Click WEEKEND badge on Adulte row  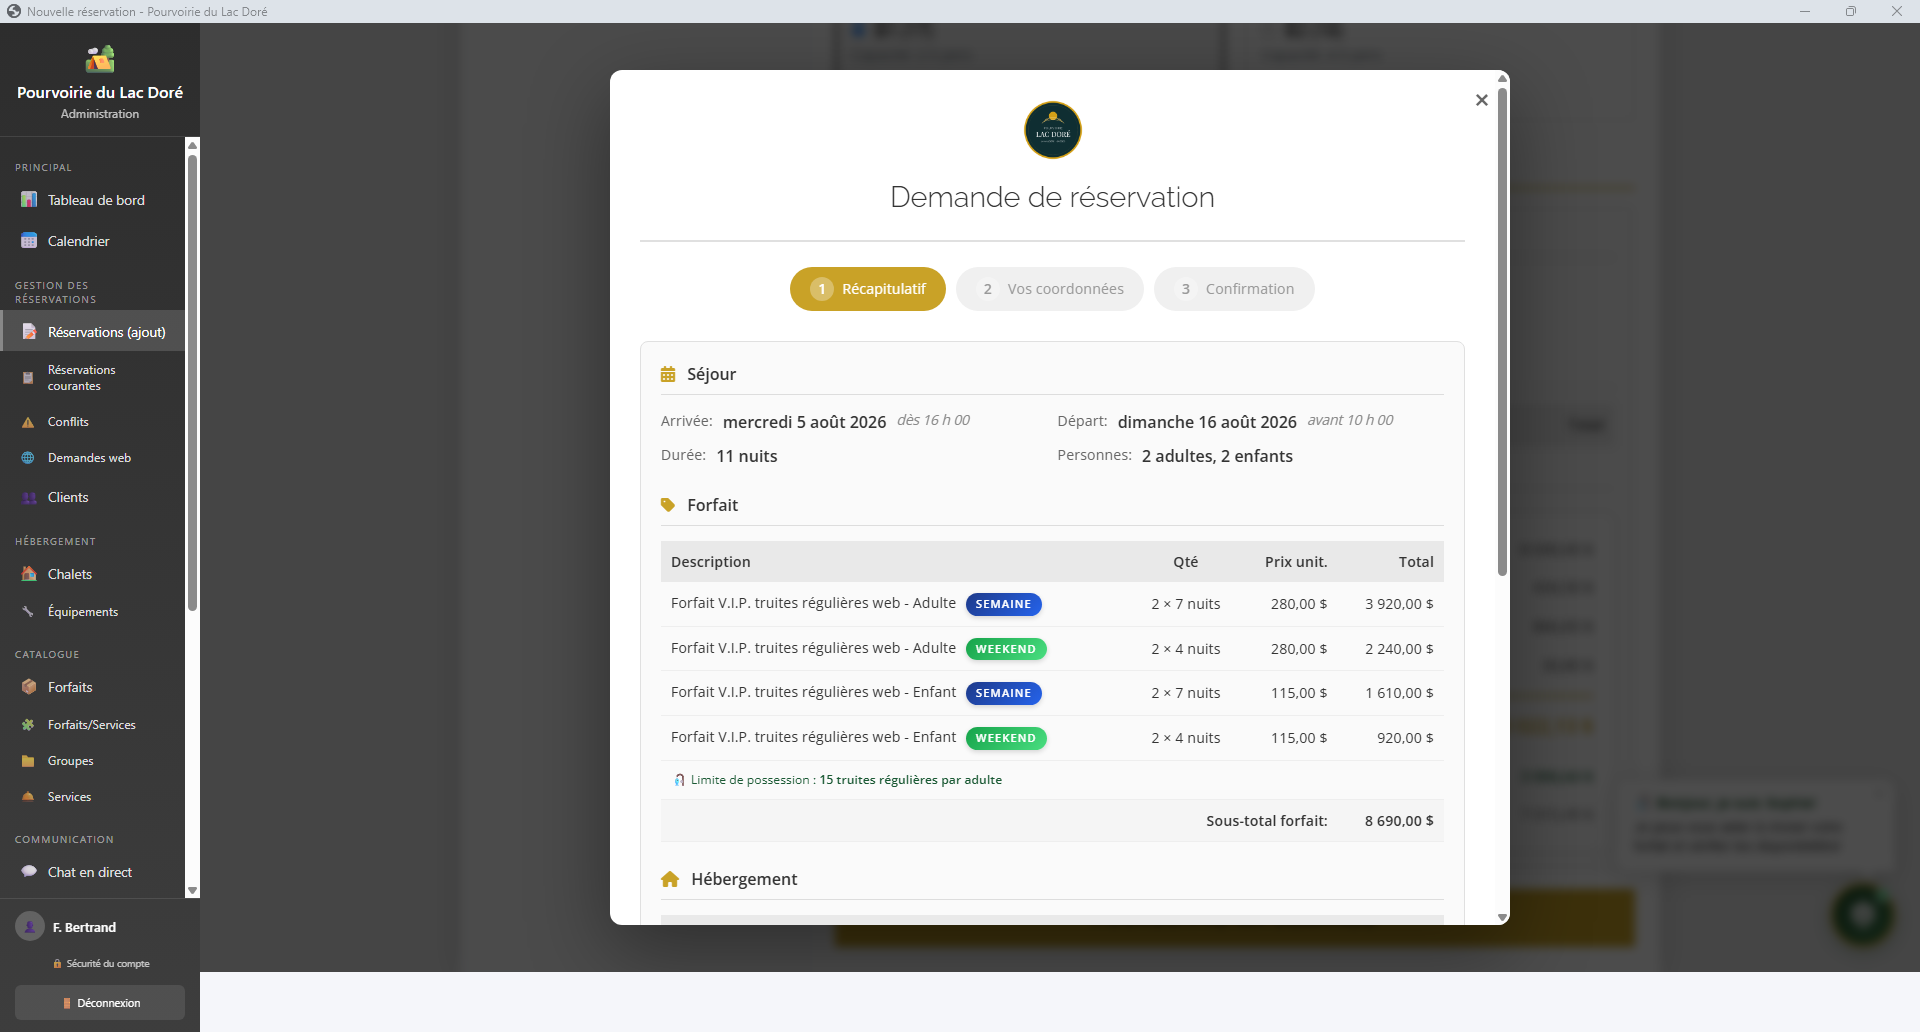[x=1006, y=649]
